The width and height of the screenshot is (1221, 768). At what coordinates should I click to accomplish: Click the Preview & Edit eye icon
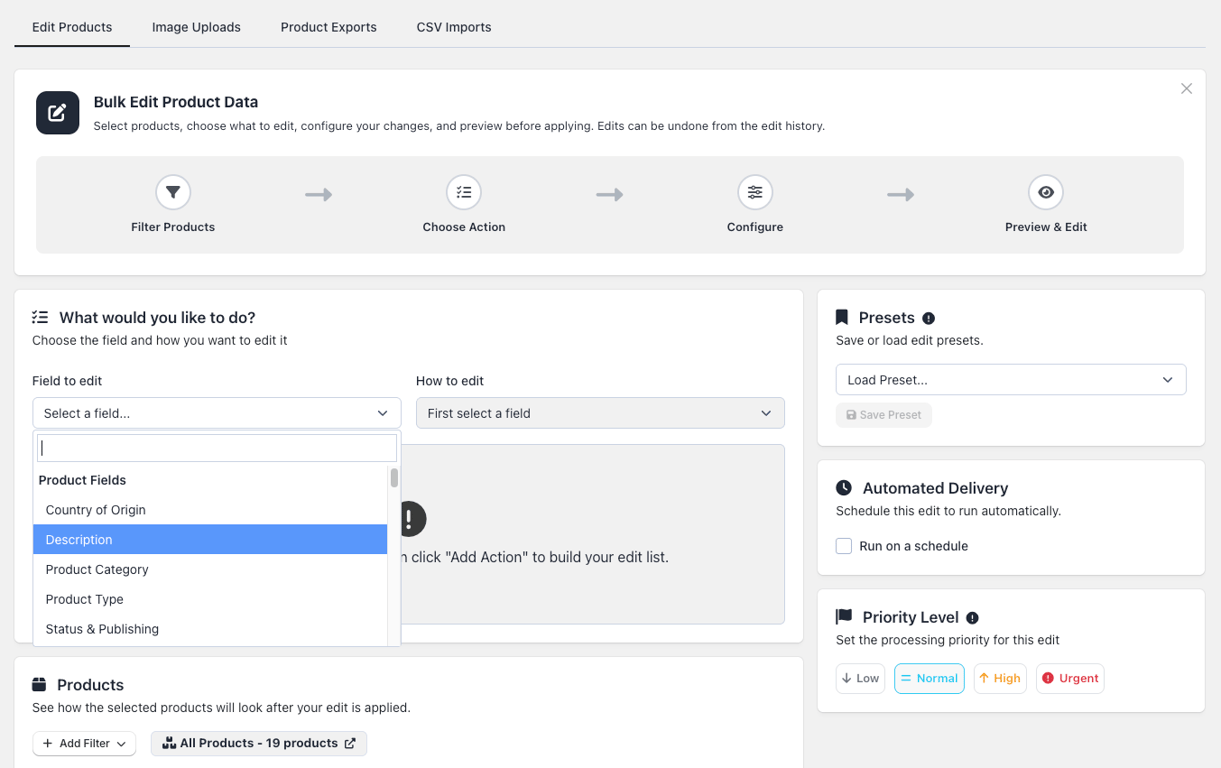point(1046,192)
